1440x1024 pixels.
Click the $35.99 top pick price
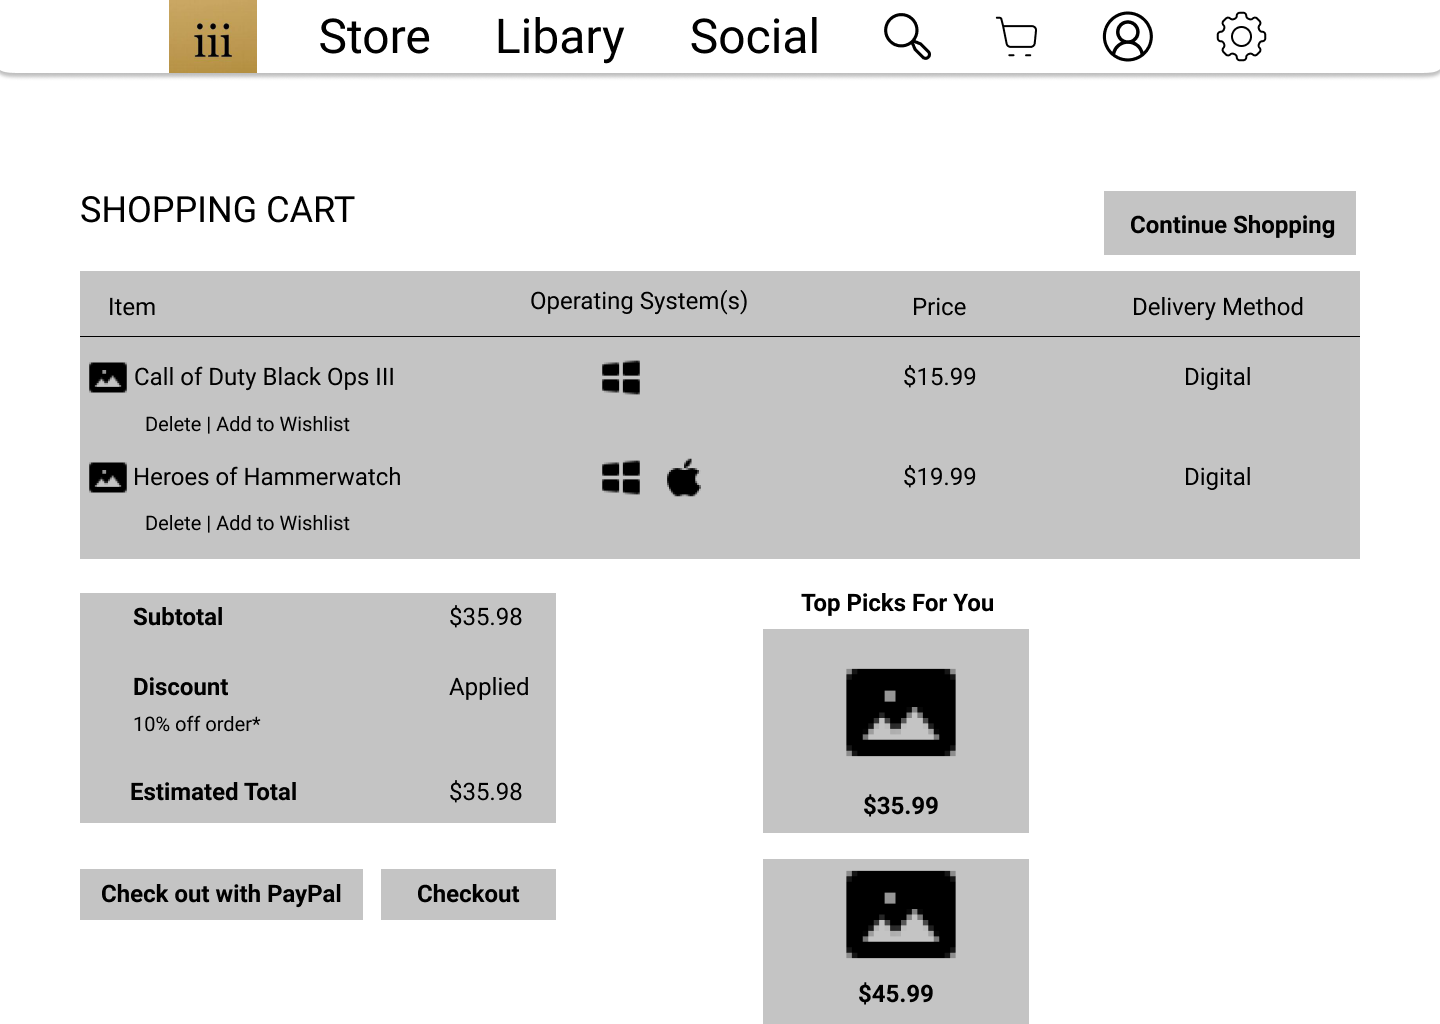901,806
